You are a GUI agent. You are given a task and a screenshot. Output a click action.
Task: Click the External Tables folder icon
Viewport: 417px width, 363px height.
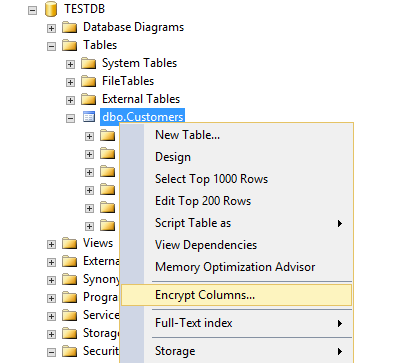click(88, 99)
